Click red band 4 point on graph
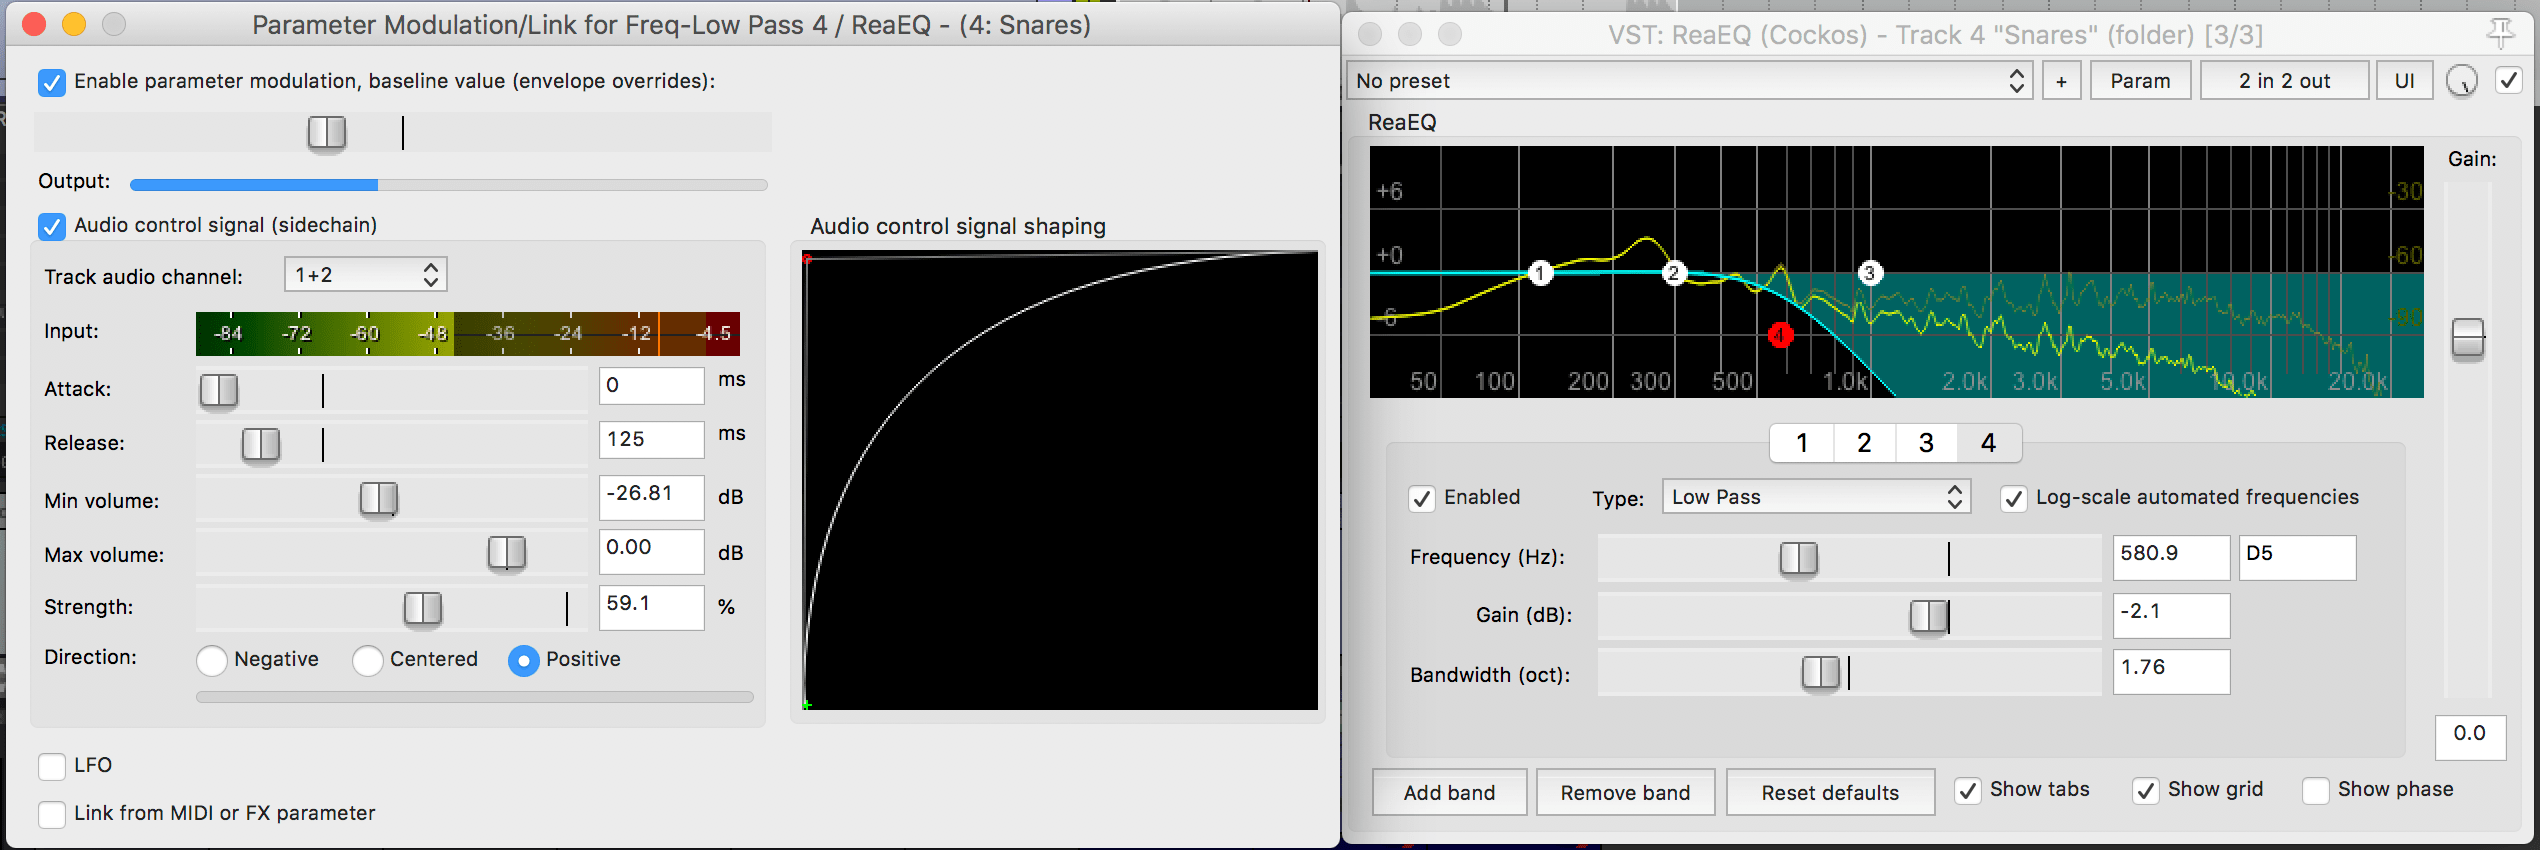Viewport: 2540px width, 850px height. 1780,334
